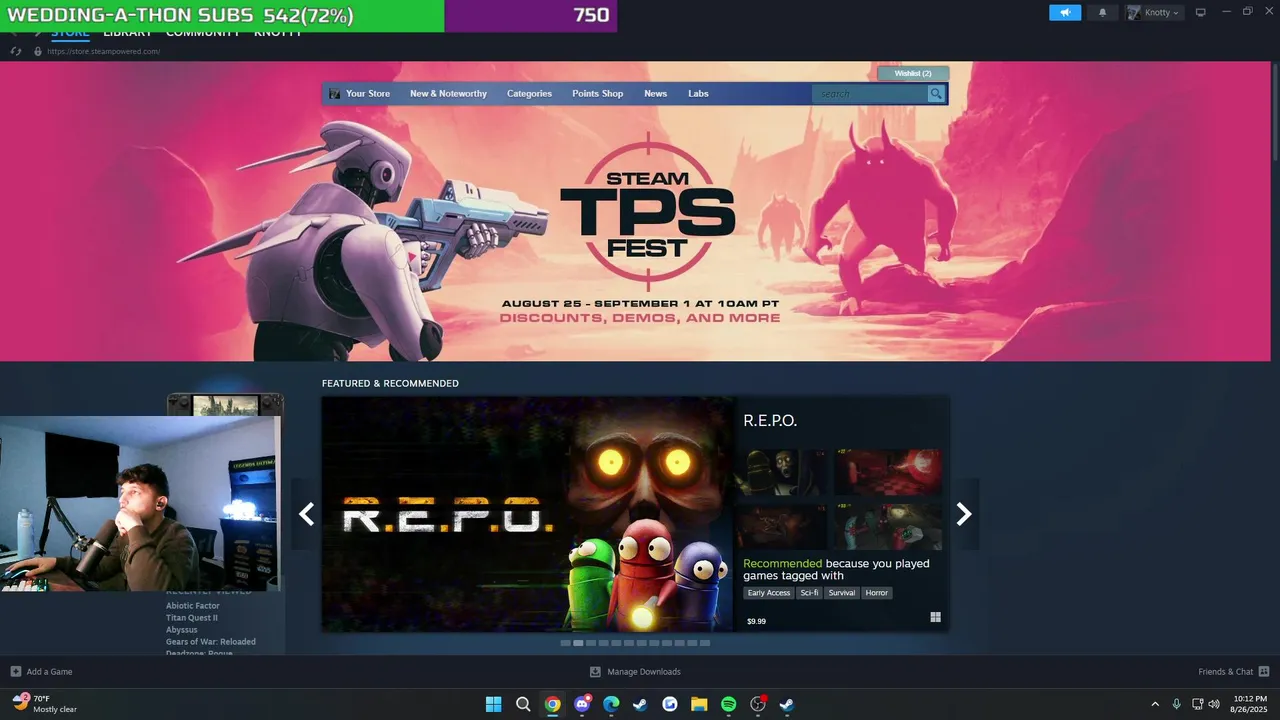Open network/display tray icon
Viewport: 1280px width, 720px height.
tap(1198, 704)
